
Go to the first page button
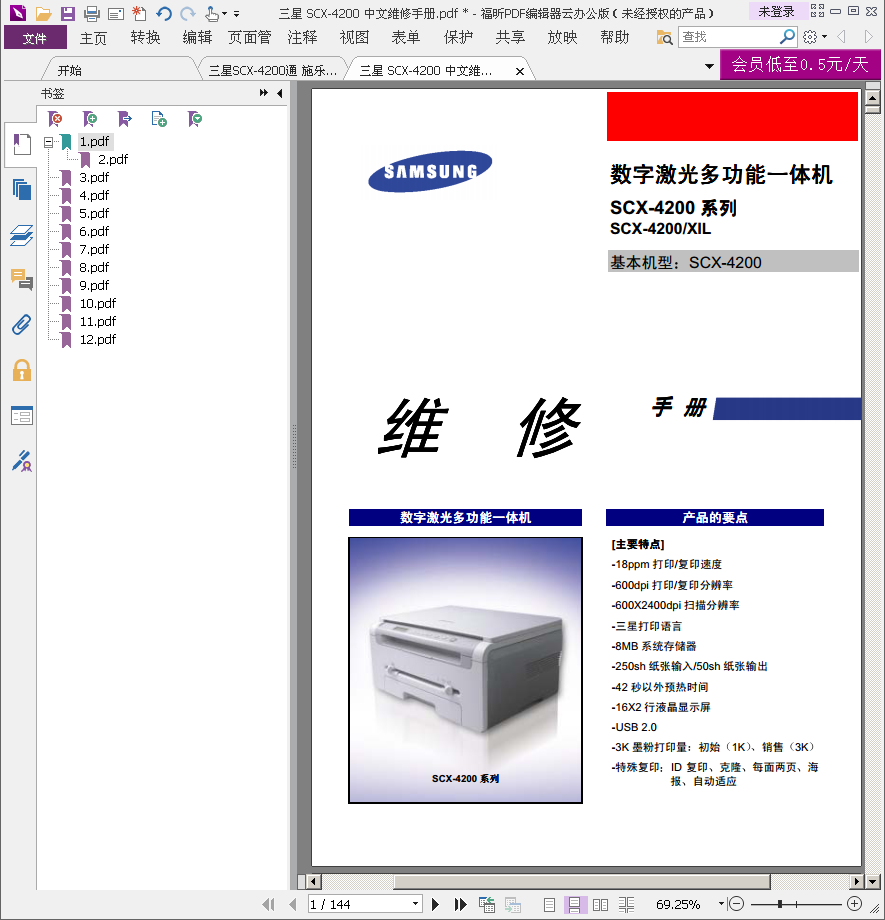pyautogui.click(x=269, y=905)
